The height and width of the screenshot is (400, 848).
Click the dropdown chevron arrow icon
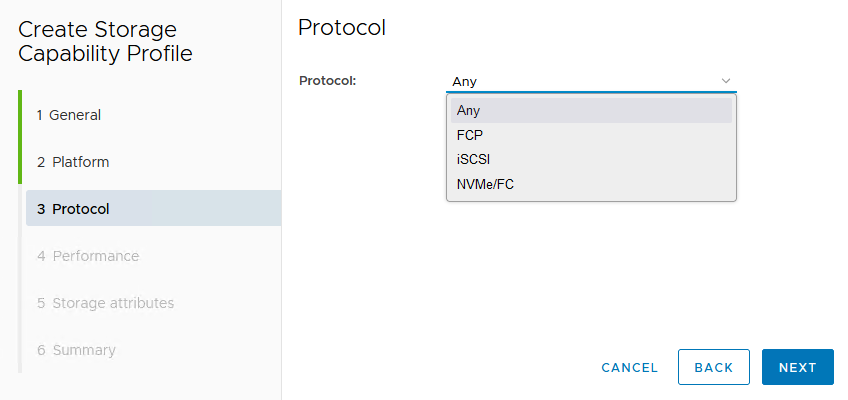(x=726, y=81)
